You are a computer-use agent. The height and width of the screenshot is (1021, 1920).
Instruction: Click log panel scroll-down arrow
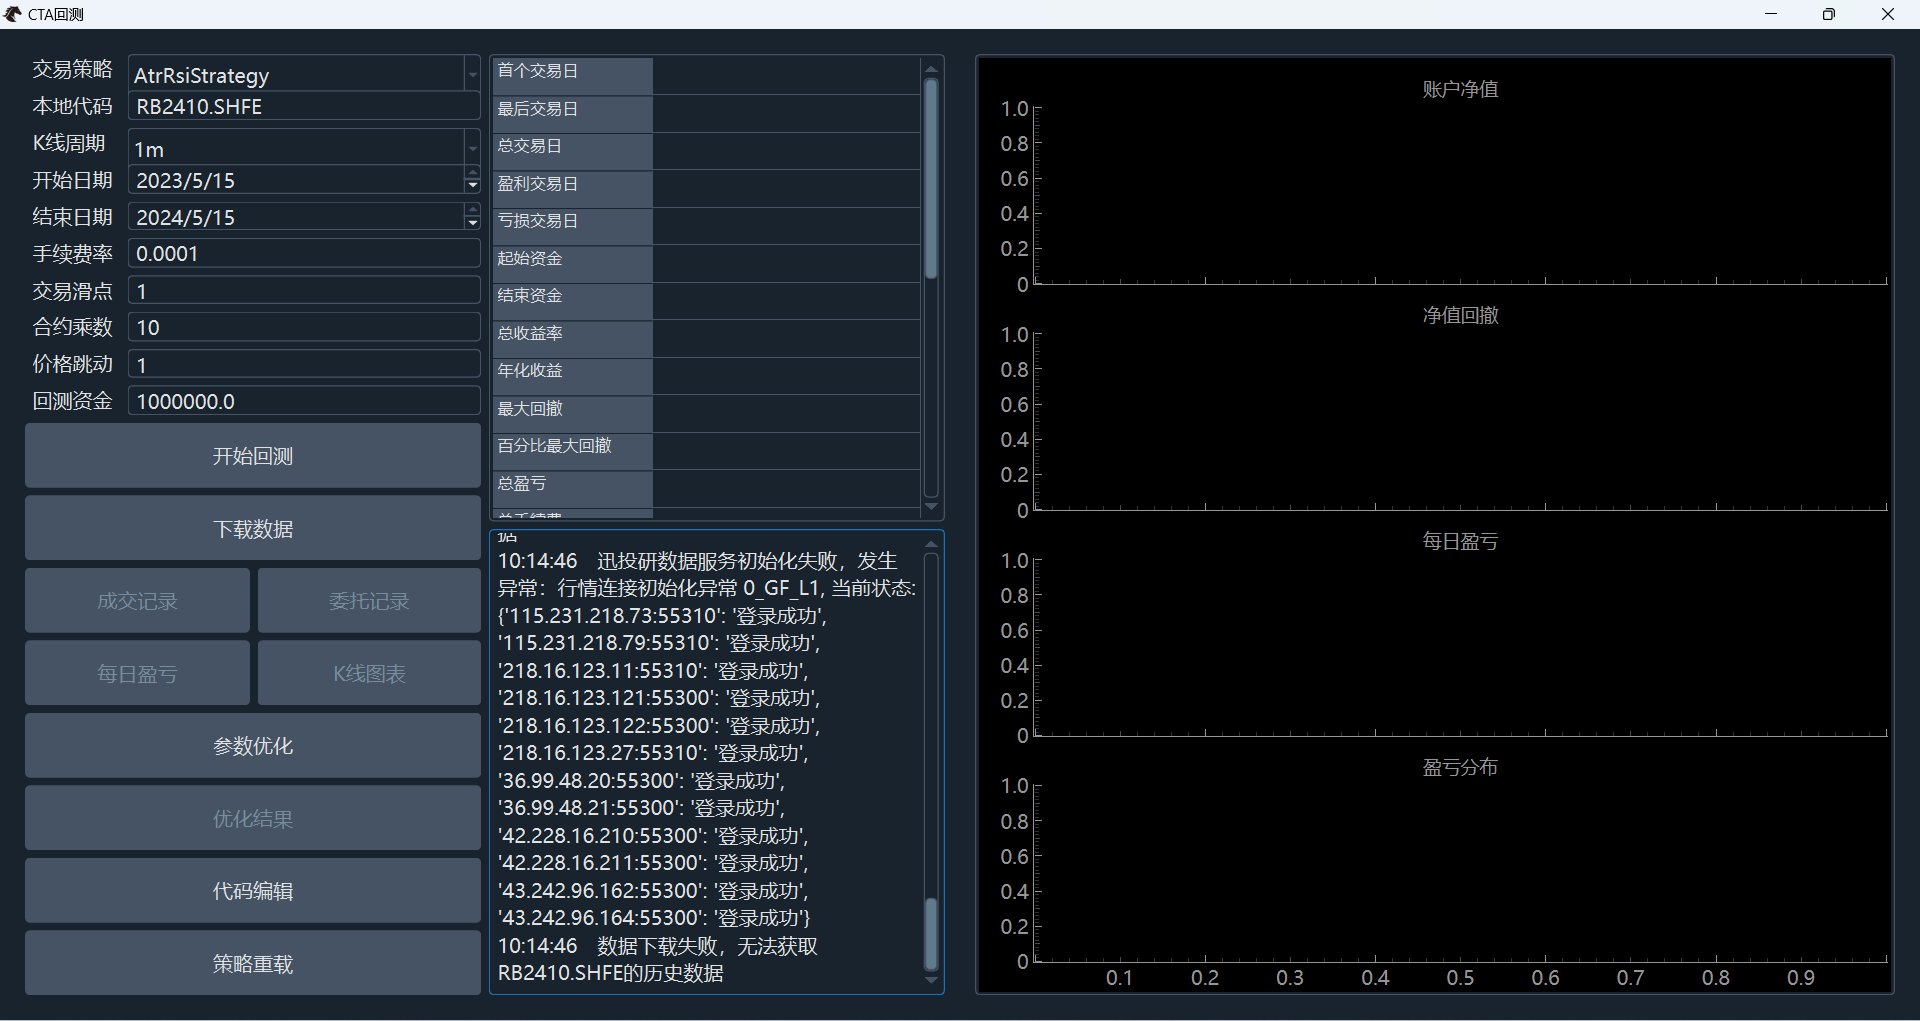tap(931, 981)
